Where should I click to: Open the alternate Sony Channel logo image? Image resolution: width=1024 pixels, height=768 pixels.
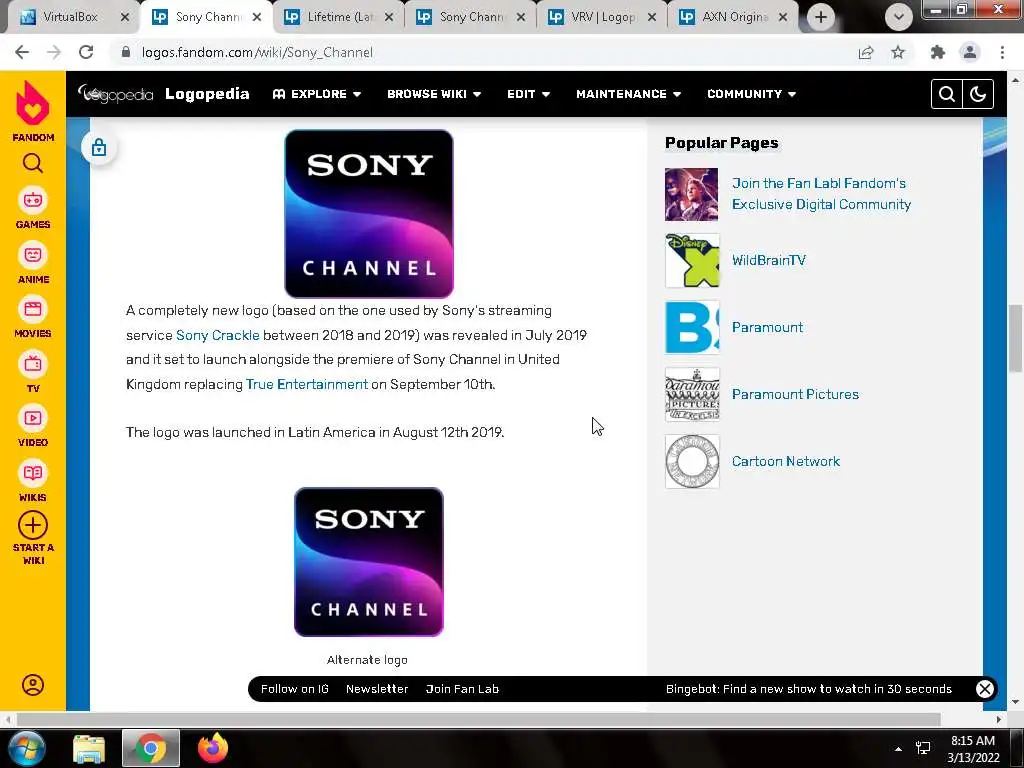click(369, 562)
